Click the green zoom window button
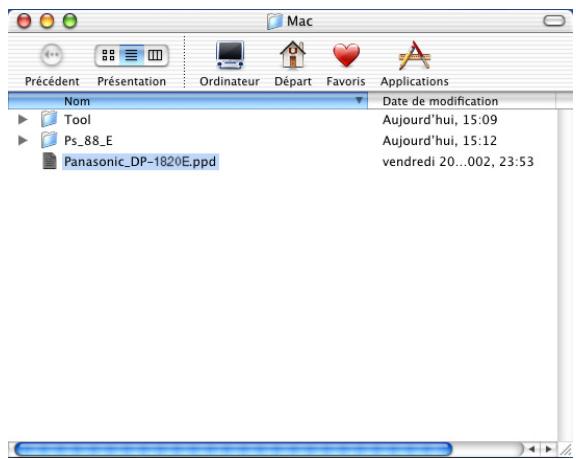This screenshot has height=459, width=576. pos(70,21)
